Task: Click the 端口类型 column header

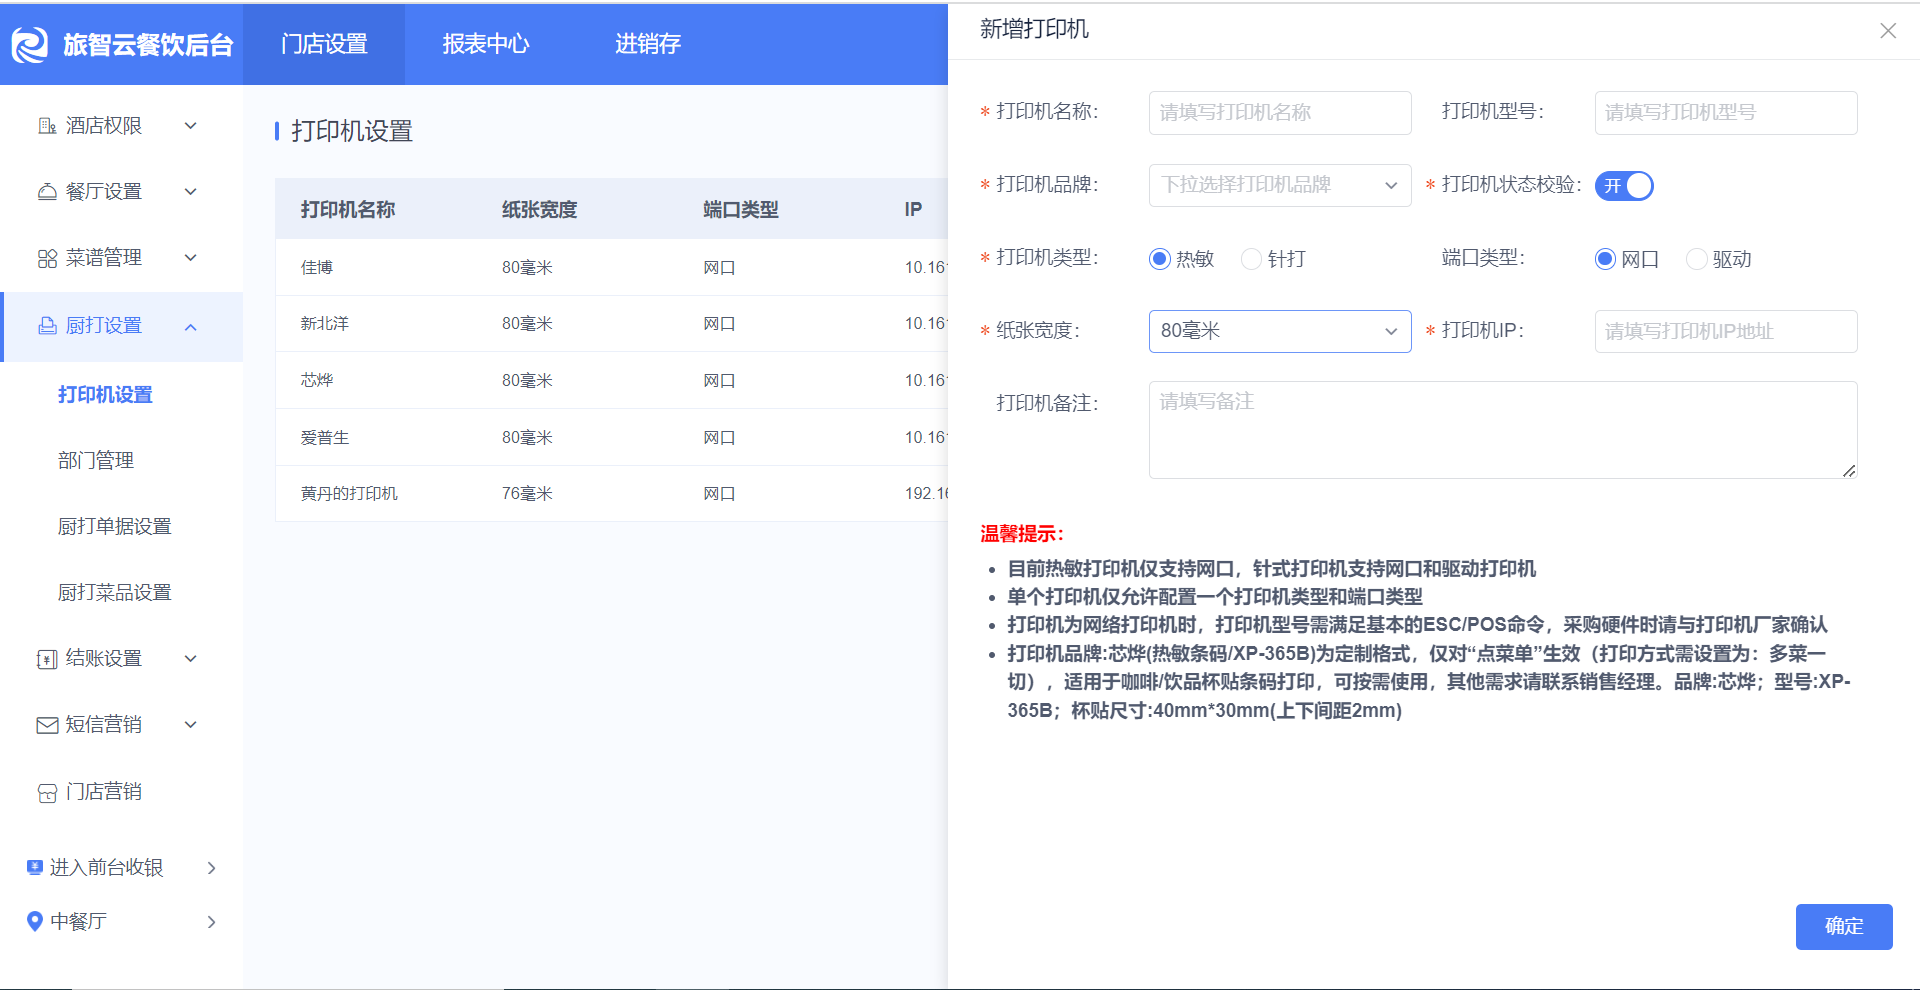Action: (741, 210)
